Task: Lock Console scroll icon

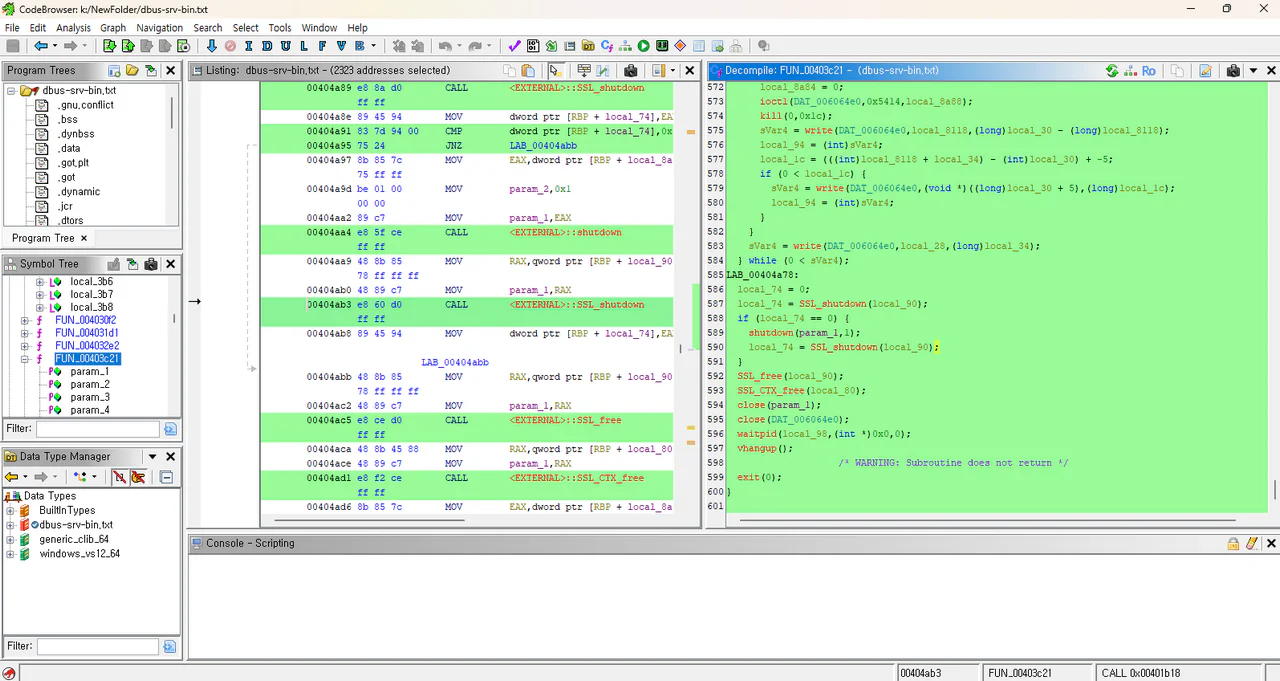Action: [x=1234, y=543]
